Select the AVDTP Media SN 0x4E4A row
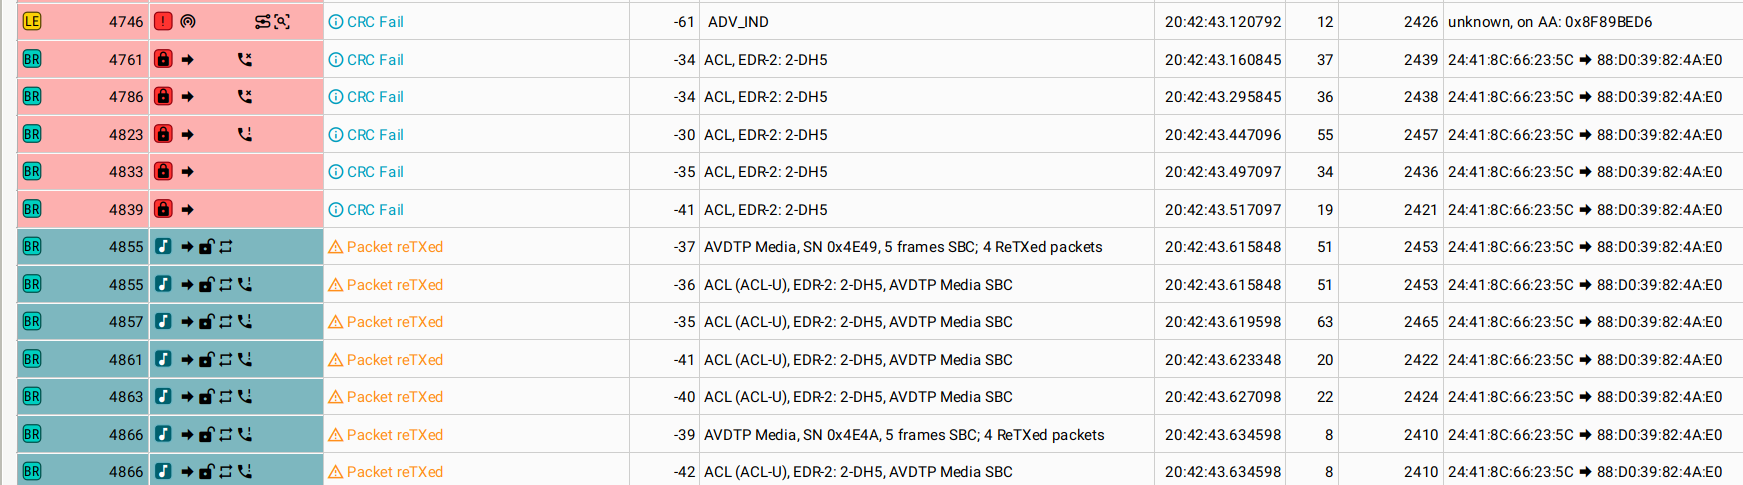The image size is (1743, 485). pyautogui.click(x=904, y=435)
